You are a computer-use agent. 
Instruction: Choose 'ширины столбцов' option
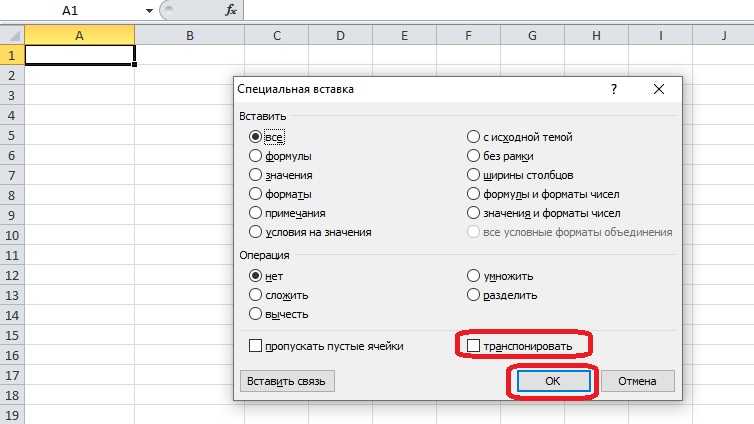473,175
